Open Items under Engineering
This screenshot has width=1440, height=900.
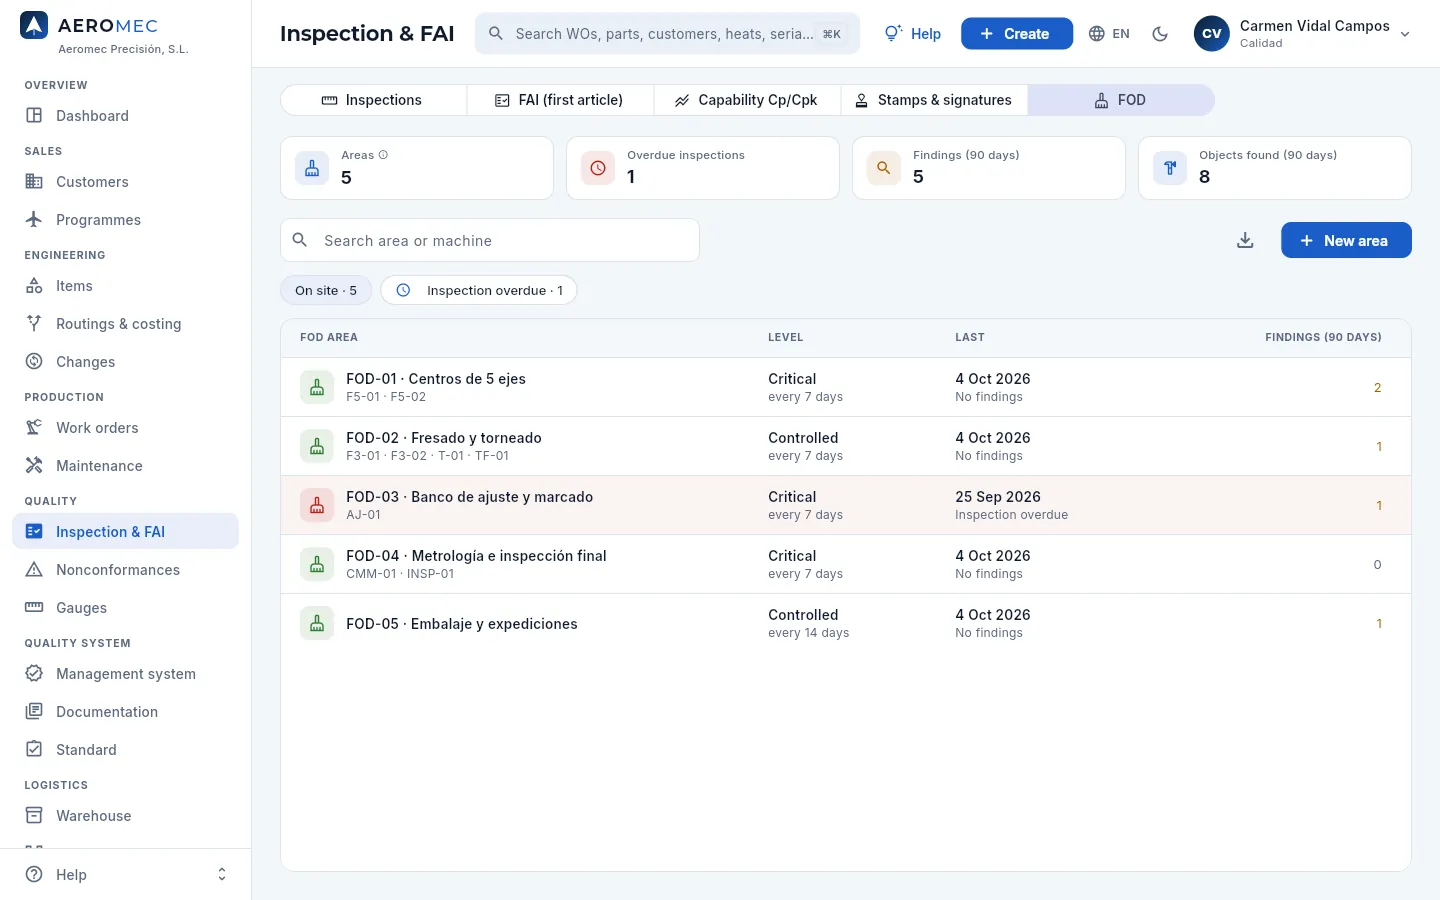125,286
